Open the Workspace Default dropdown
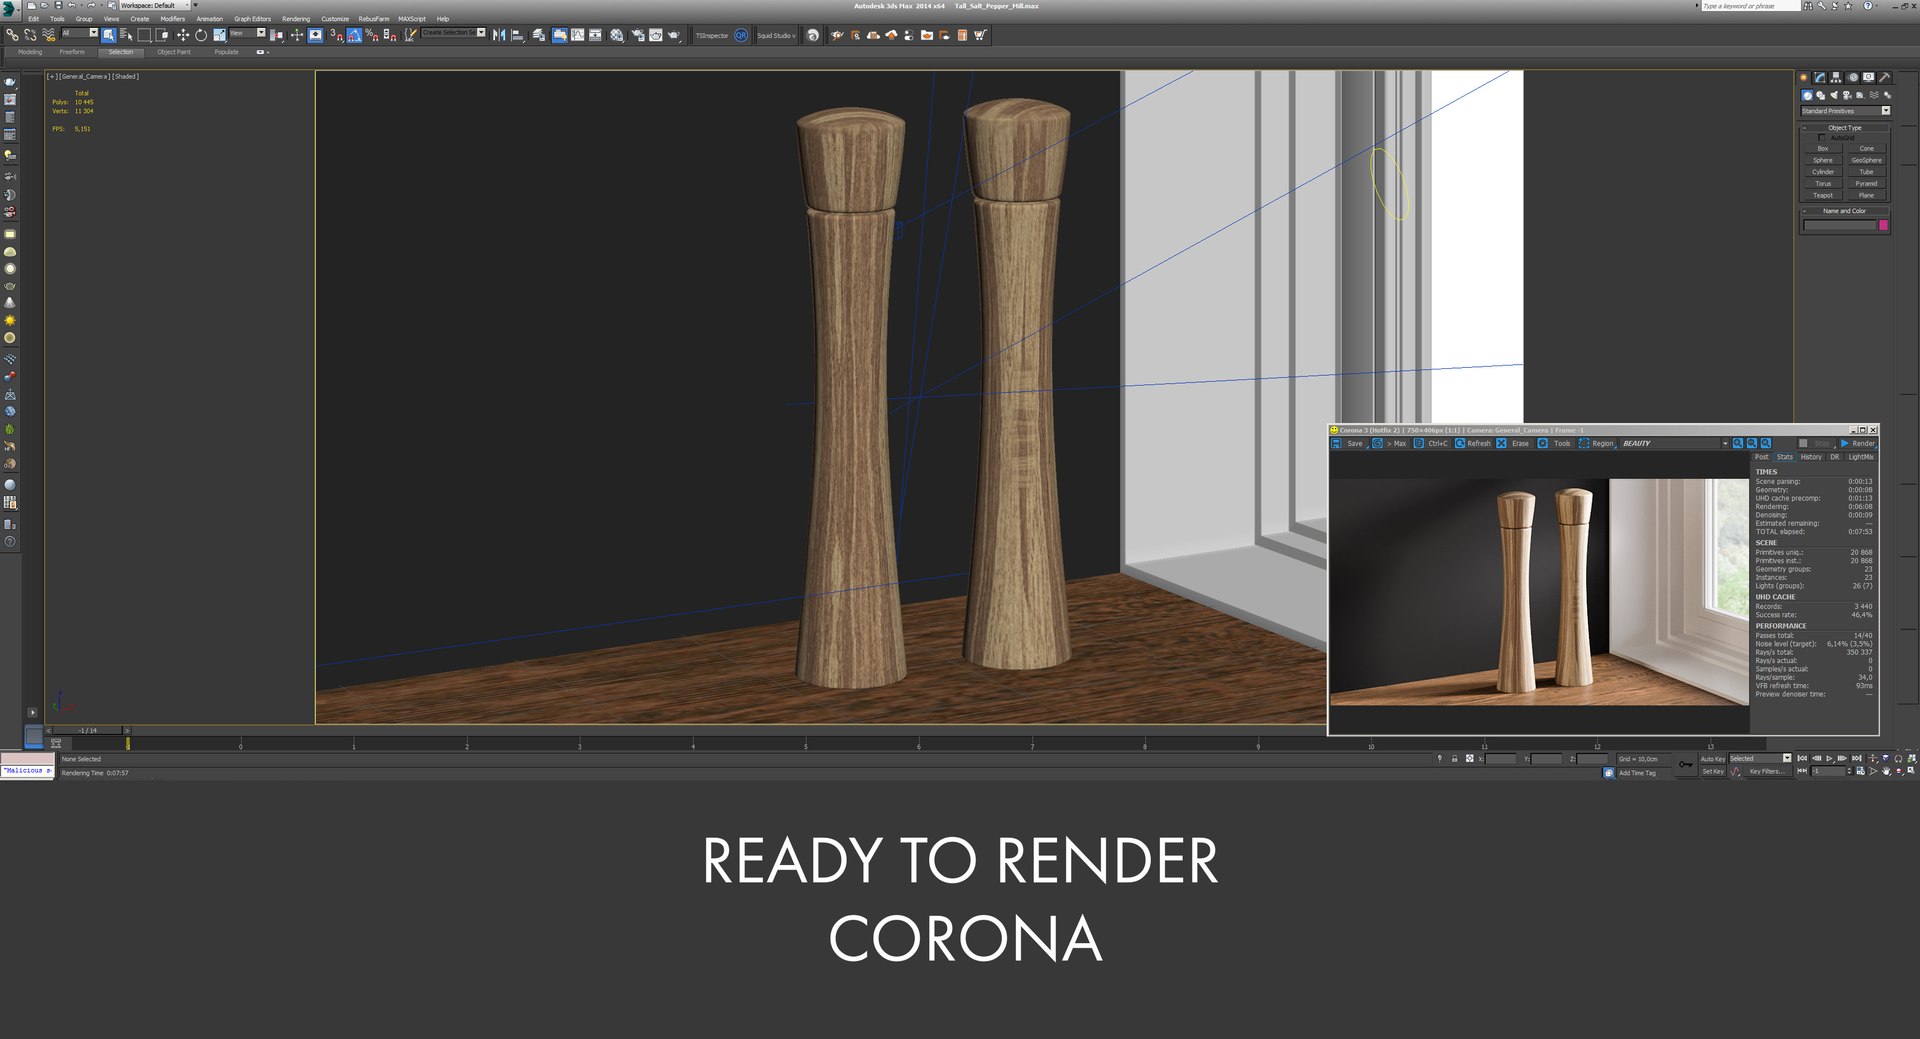The image size is (1920, 1039). pyautogui.click(x=155, y=5)
